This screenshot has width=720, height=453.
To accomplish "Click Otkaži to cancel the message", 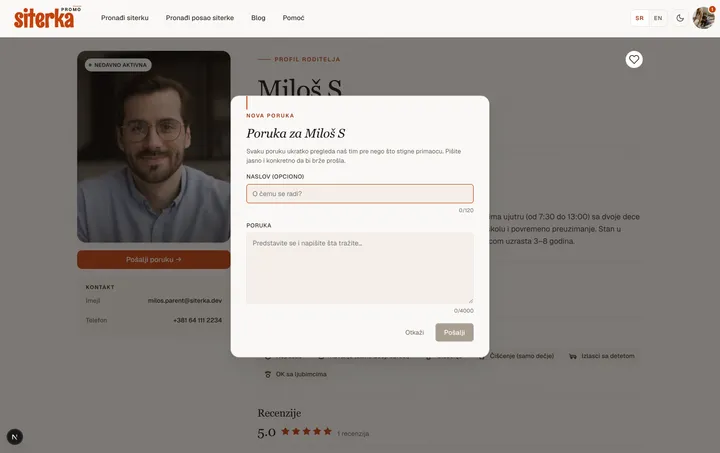I will click(414, 332).
